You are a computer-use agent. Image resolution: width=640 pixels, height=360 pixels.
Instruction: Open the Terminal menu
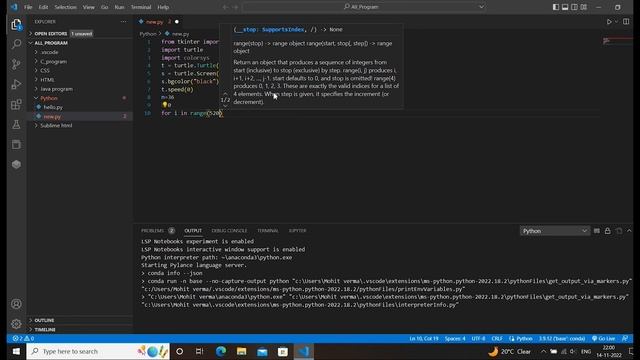tap(141, 7)
